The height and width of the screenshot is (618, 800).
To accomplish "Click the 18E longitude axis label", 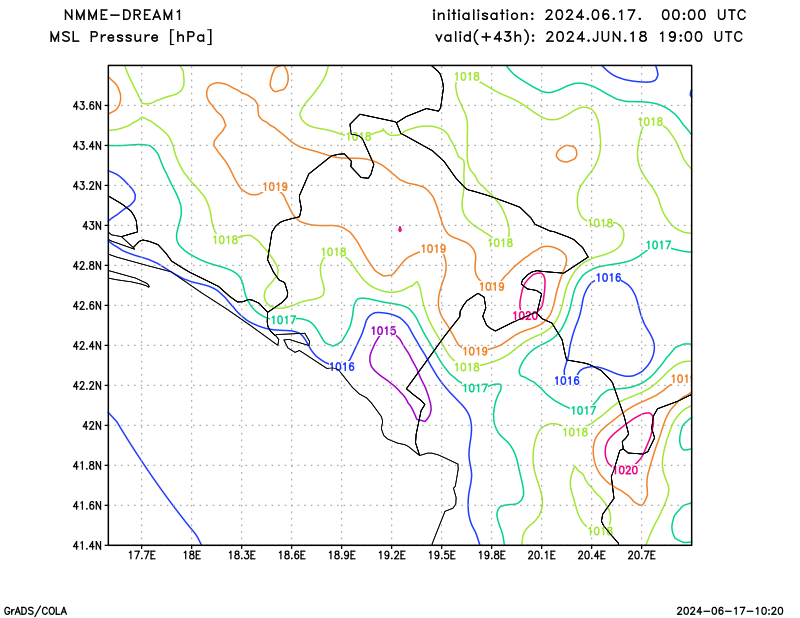I will click(x=191, y=555).
